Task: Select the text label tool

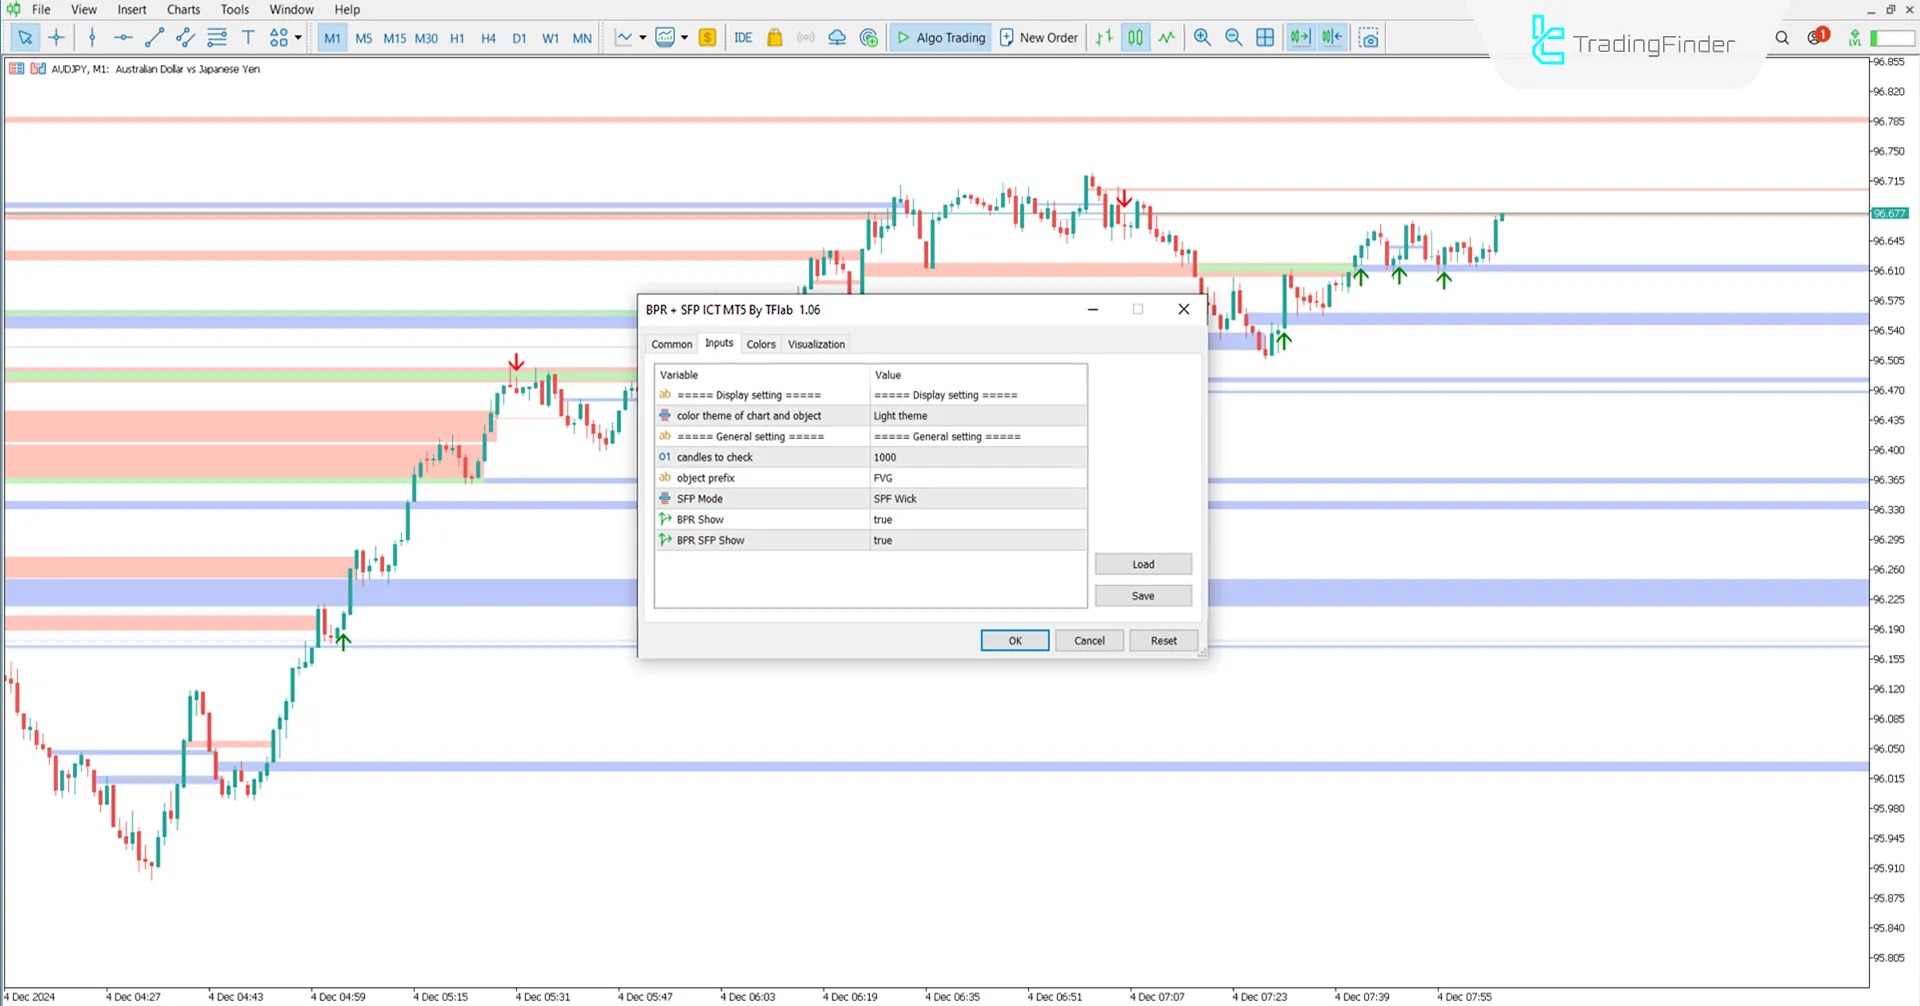Action: (248, 38)
